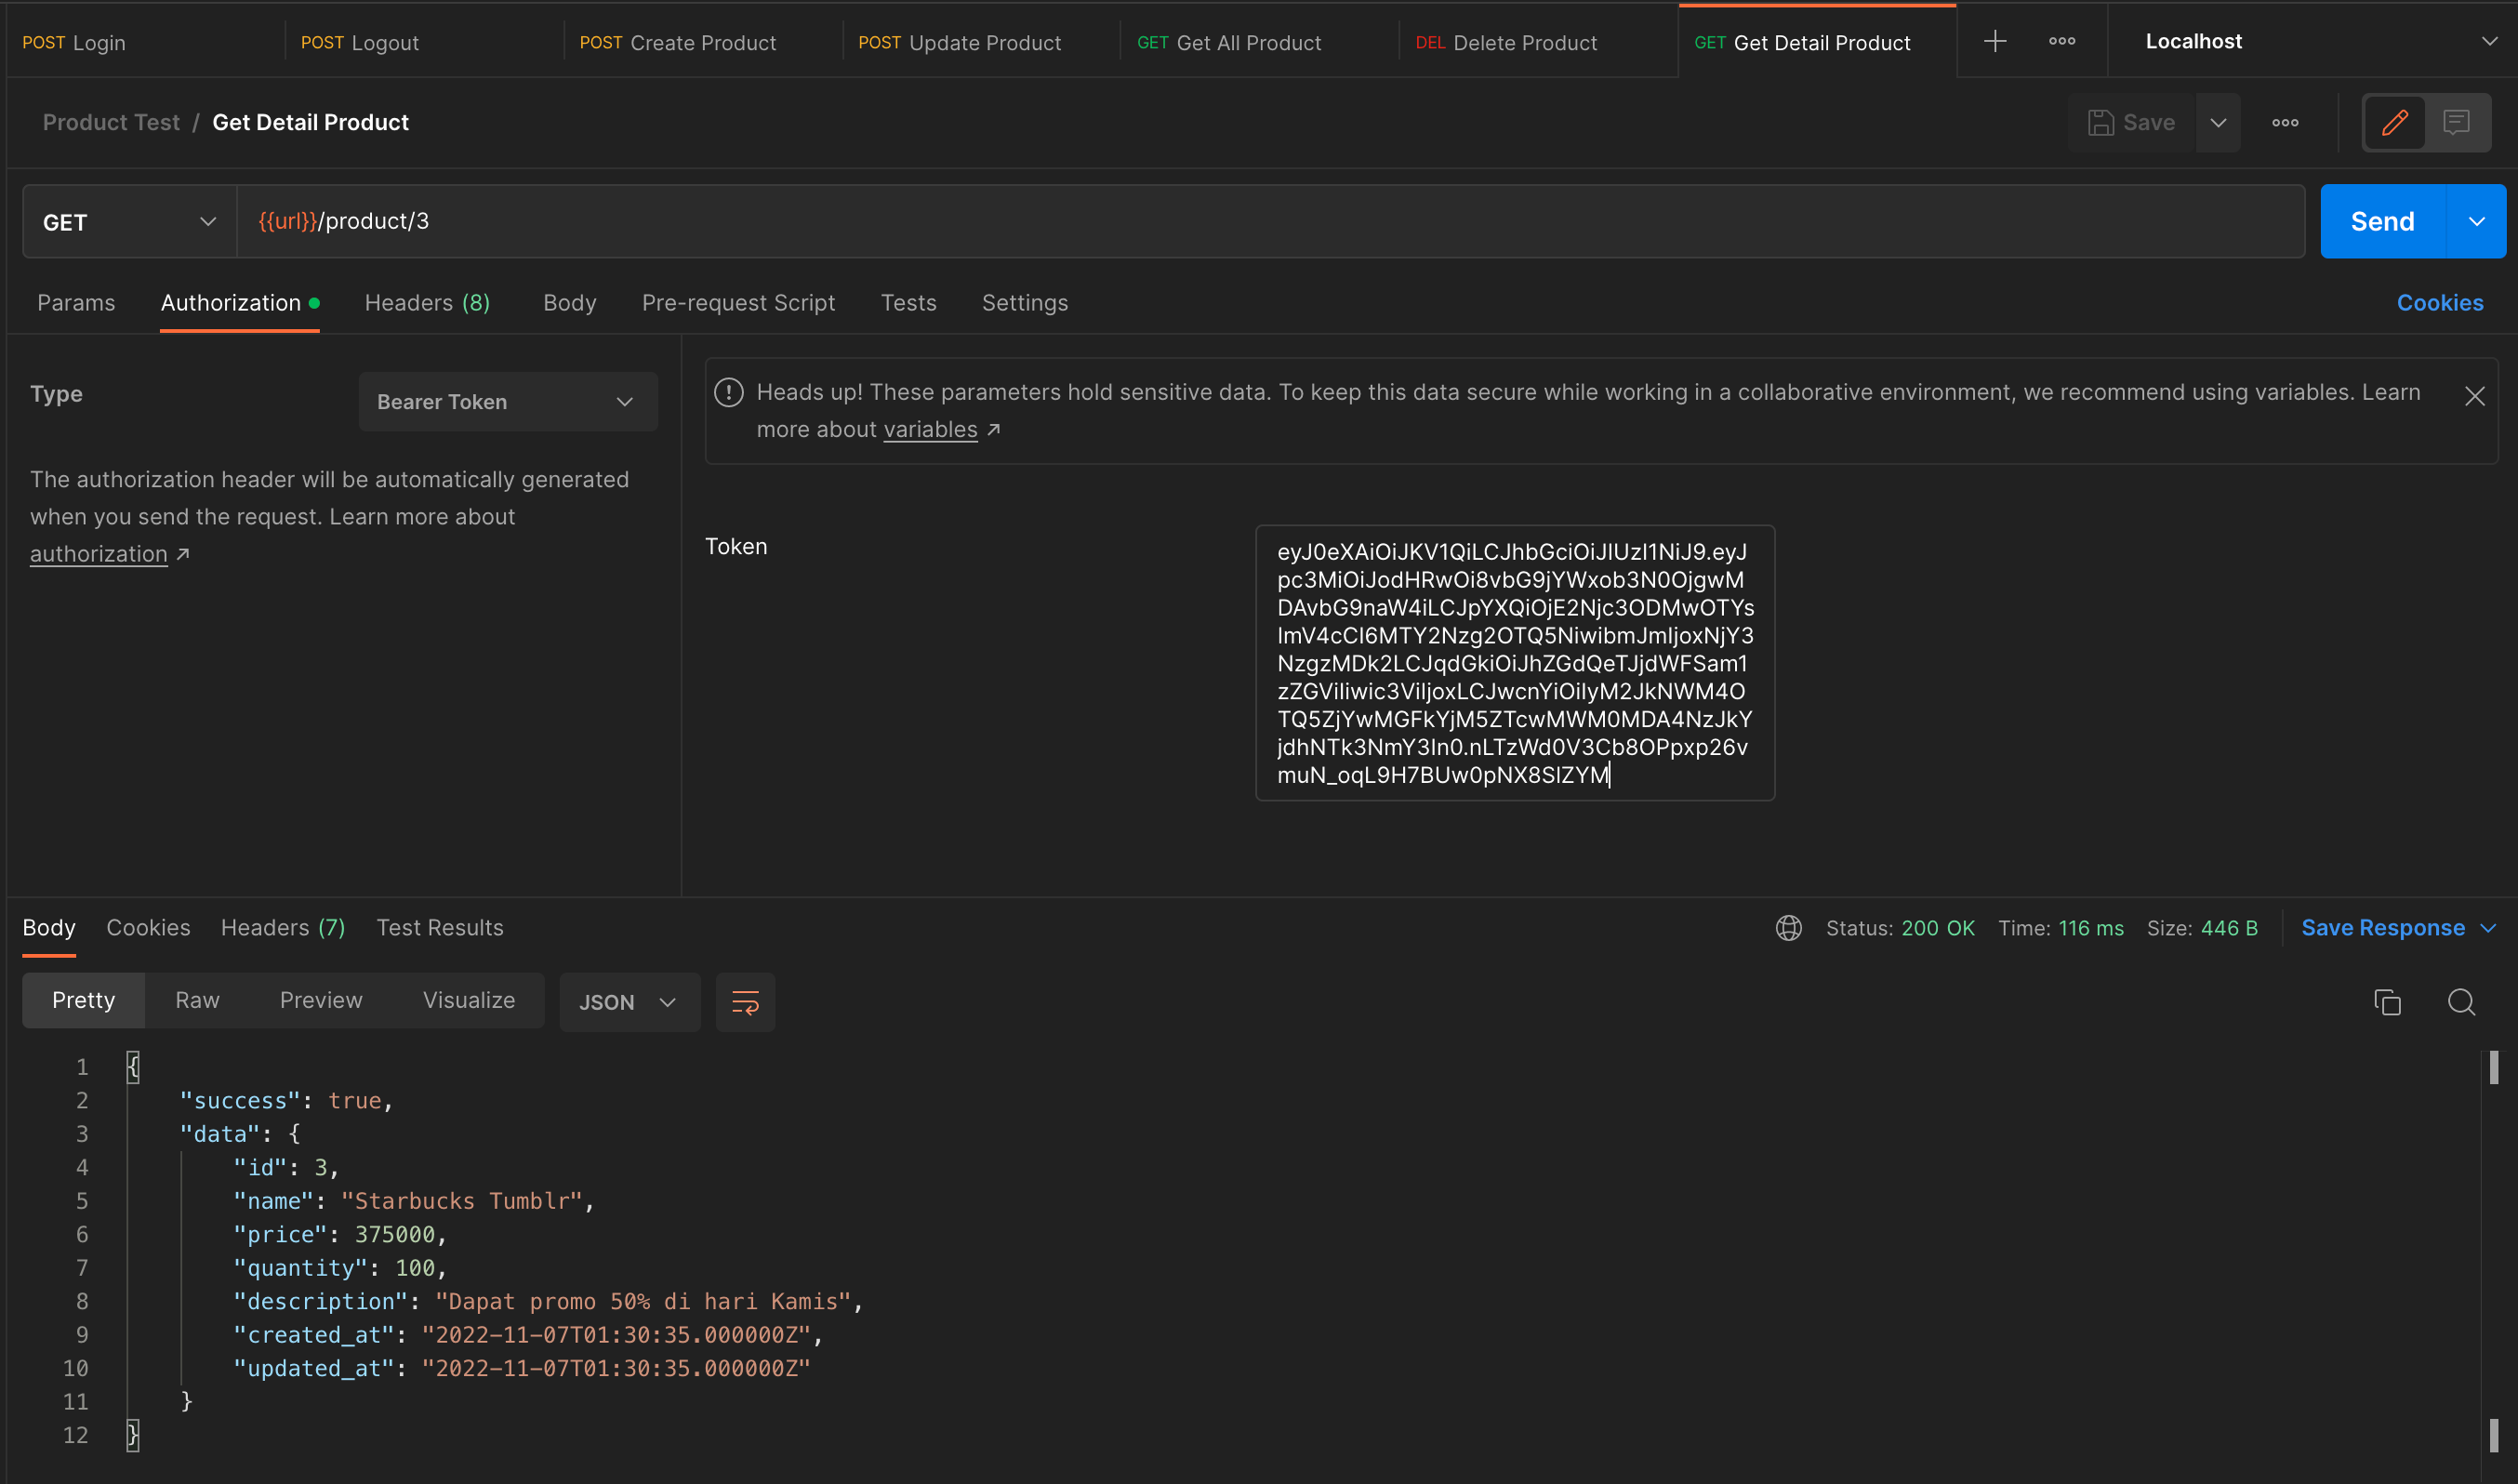Click inside the Token text field

point(1514,662)
